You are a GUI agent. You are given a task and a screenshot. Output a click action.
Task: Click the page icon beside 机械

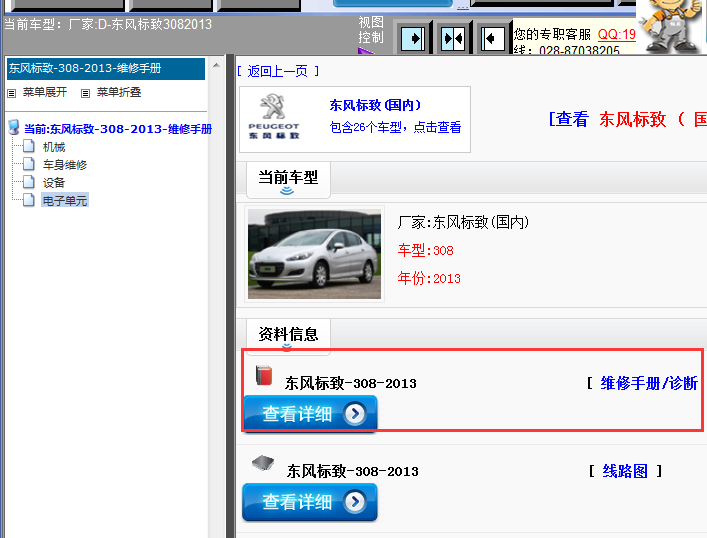coord(28,146)
